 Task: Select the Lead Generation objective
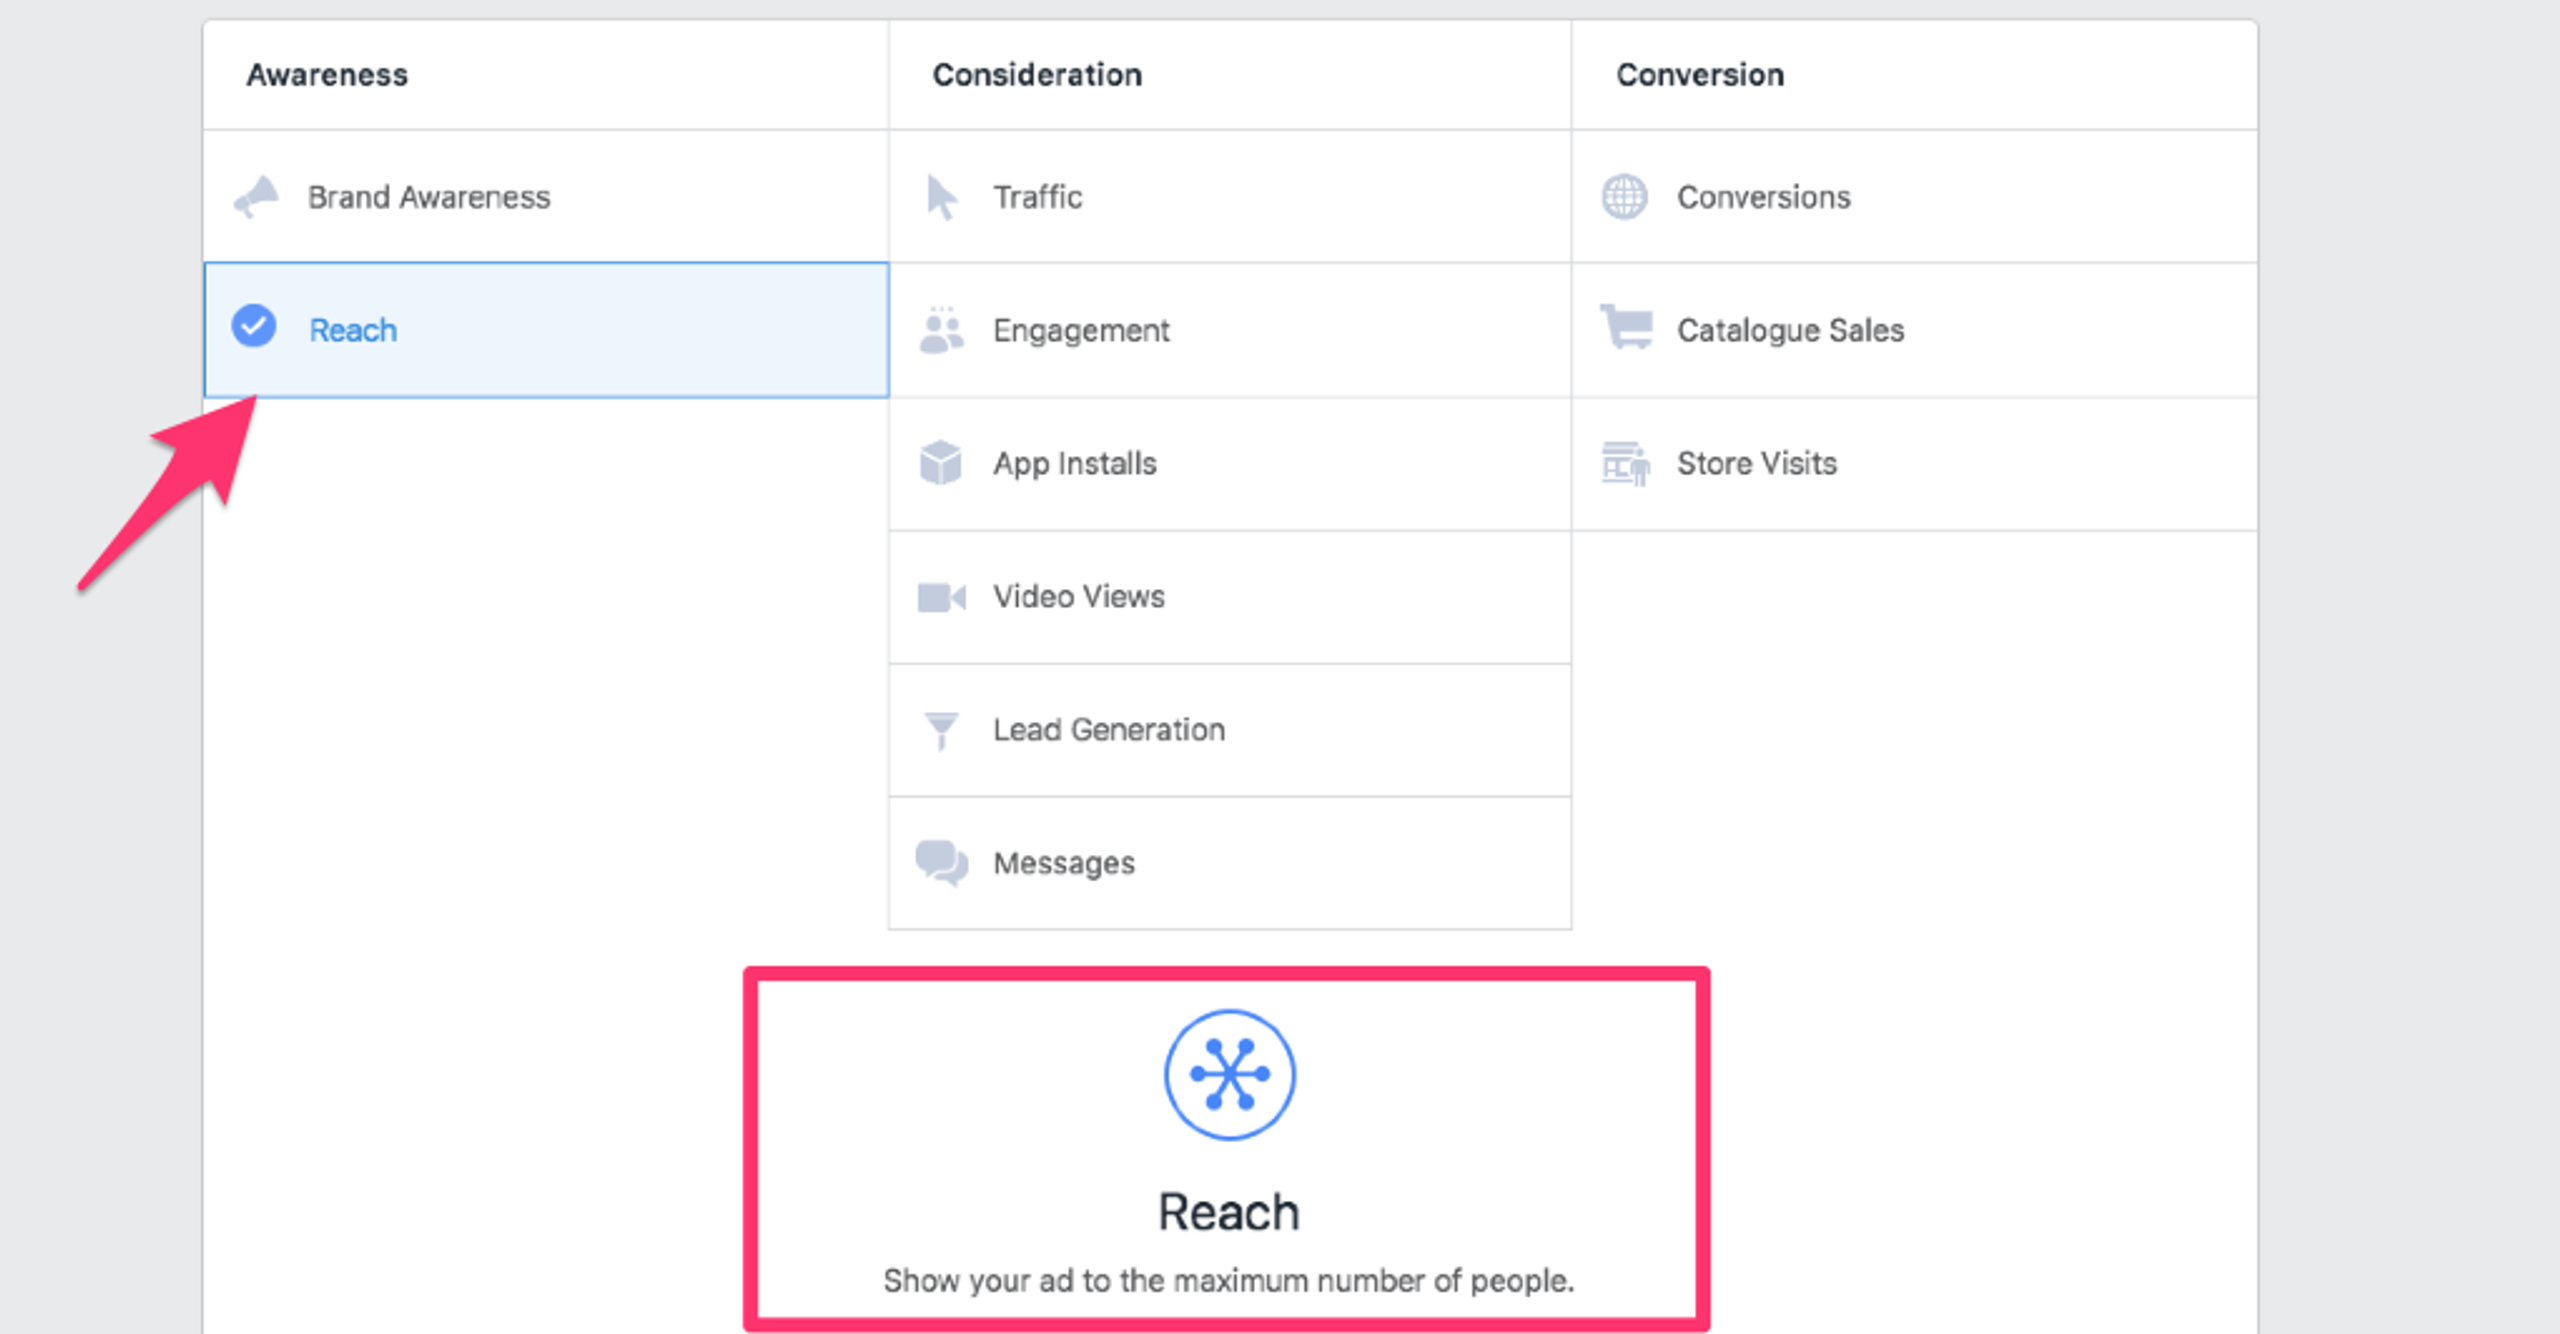pos(1230,730)
